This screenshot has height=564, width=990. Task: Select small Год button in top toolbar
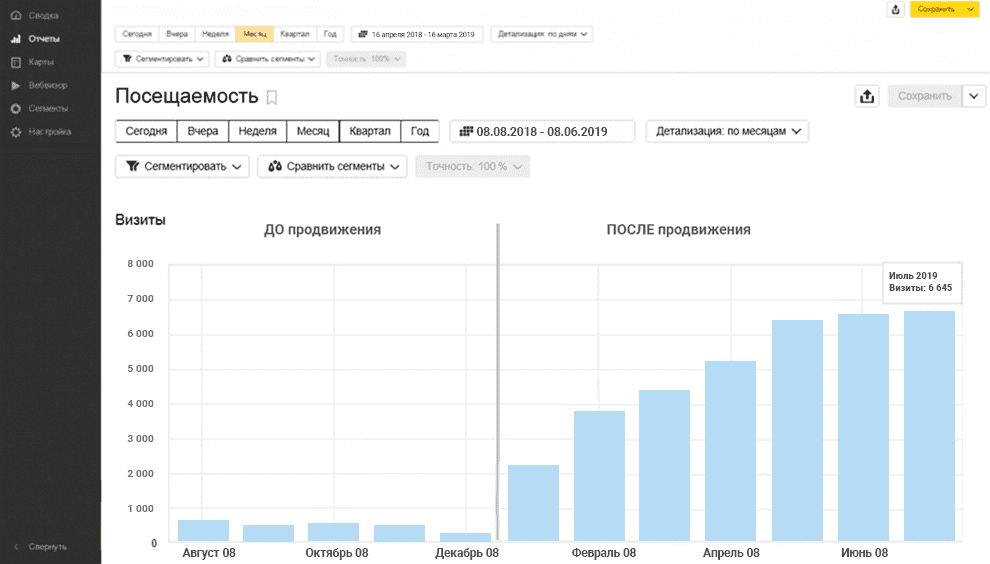[330, 34]
